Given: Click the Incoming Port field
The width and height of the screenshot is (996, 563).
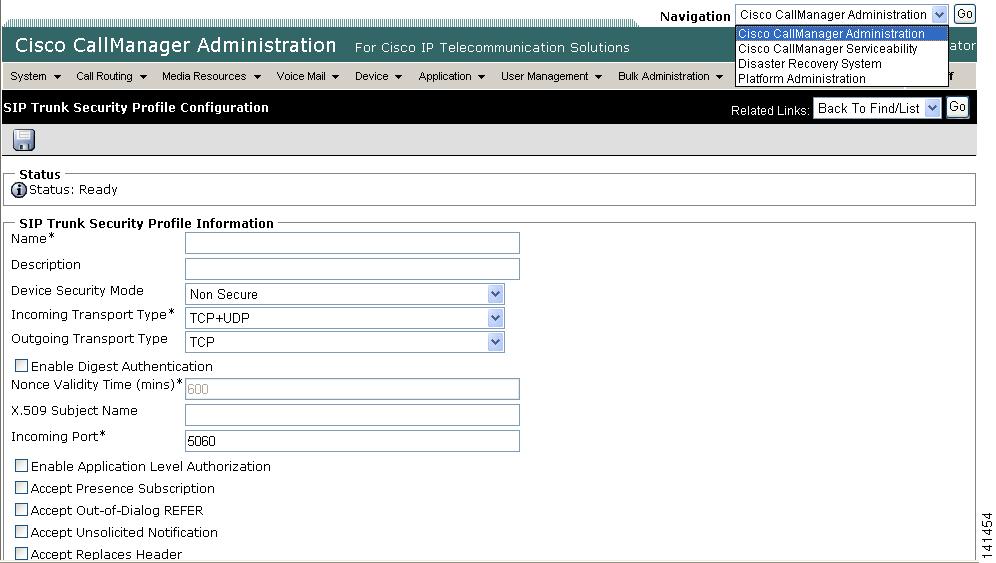Looking at the screenshot, I should (x=352, y=441).
